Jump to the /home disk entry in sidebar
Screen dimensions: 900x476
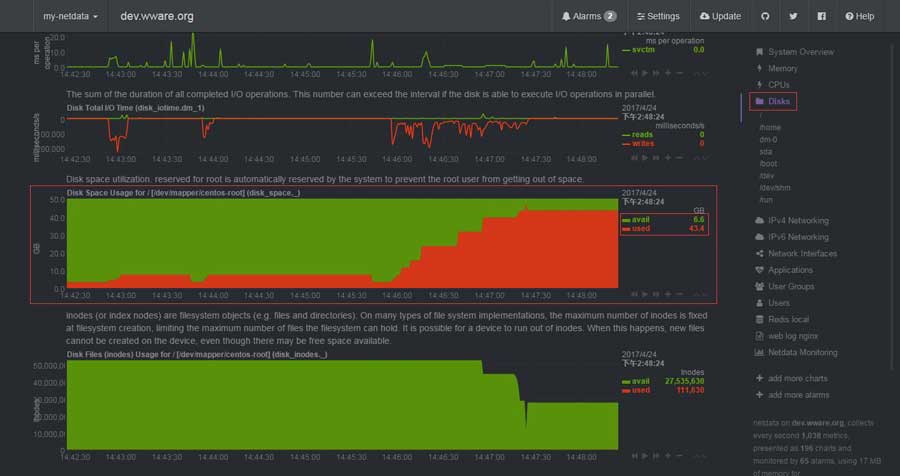pyautogui.click(x=770, y=128)
